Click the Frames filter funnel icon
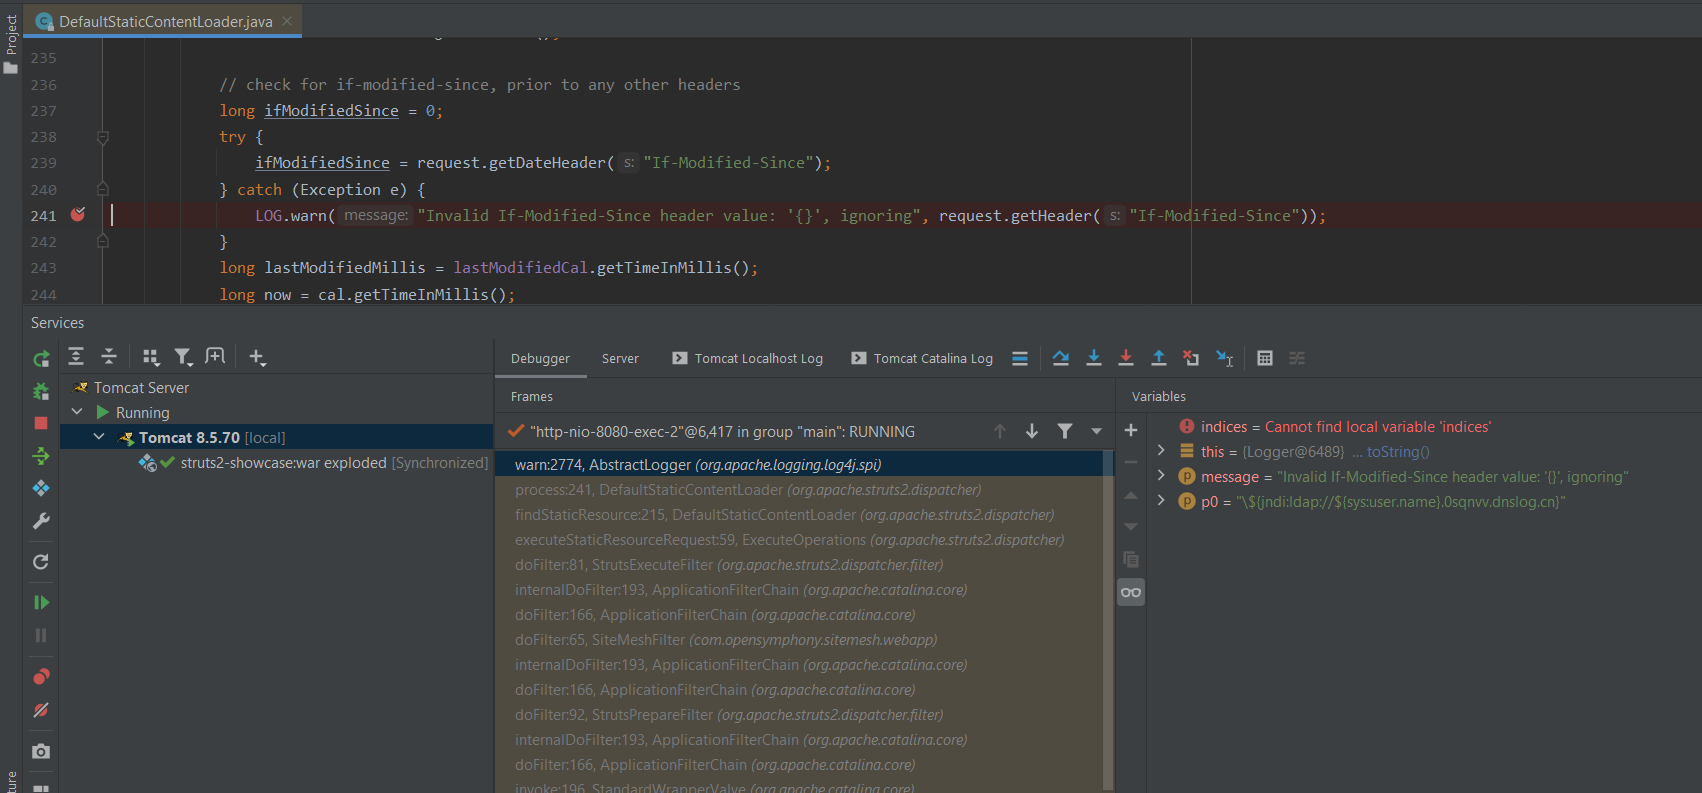 pyautogui.click(x=1065, y=431)
